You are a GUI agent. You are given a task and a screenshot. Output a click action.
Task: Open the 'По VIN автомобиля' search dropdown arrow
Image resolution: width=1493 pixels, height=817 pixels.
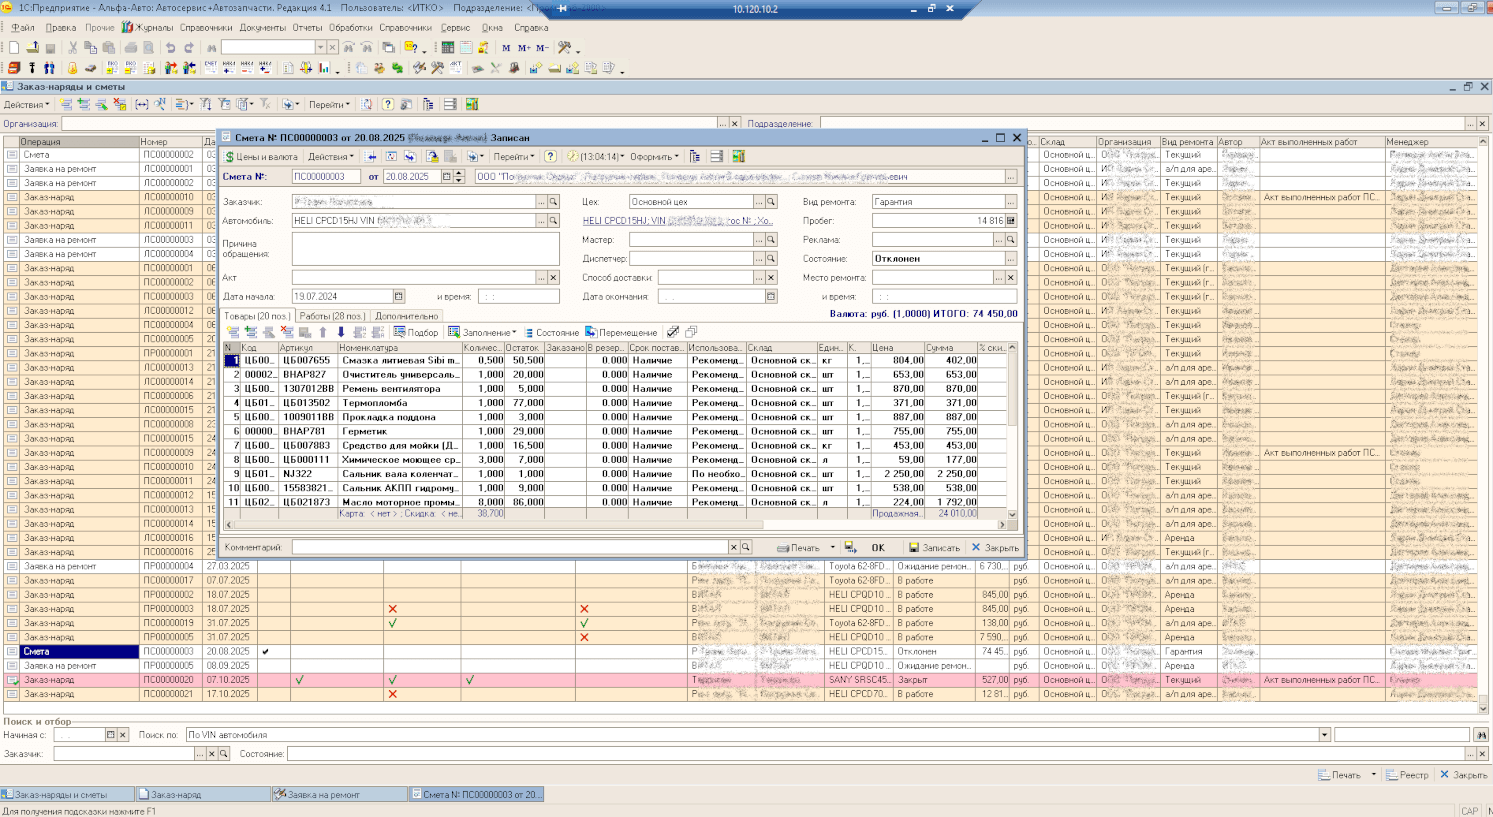click(1324, 735)
